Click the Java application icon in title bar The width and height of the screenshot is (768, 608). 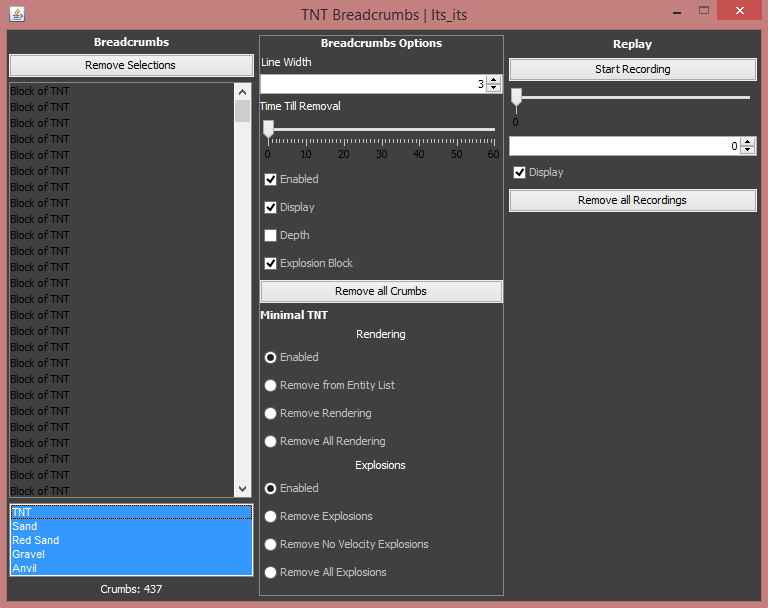17,14
